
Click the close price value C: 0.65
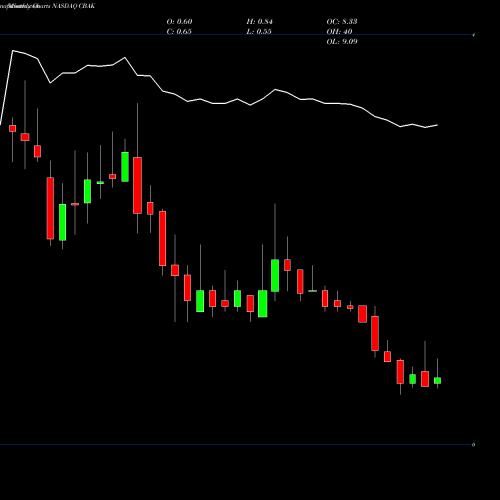click(179, 32)
